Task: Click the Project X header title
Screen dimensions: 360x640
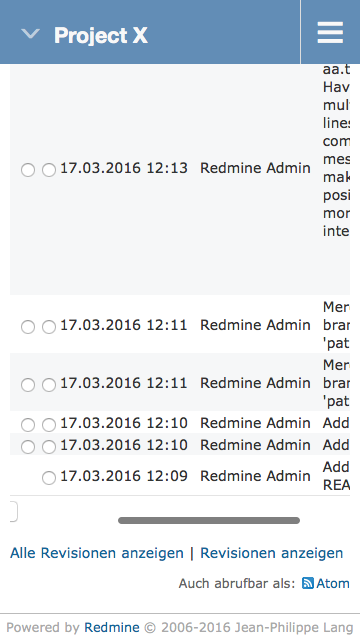Action: pos(100,35)
